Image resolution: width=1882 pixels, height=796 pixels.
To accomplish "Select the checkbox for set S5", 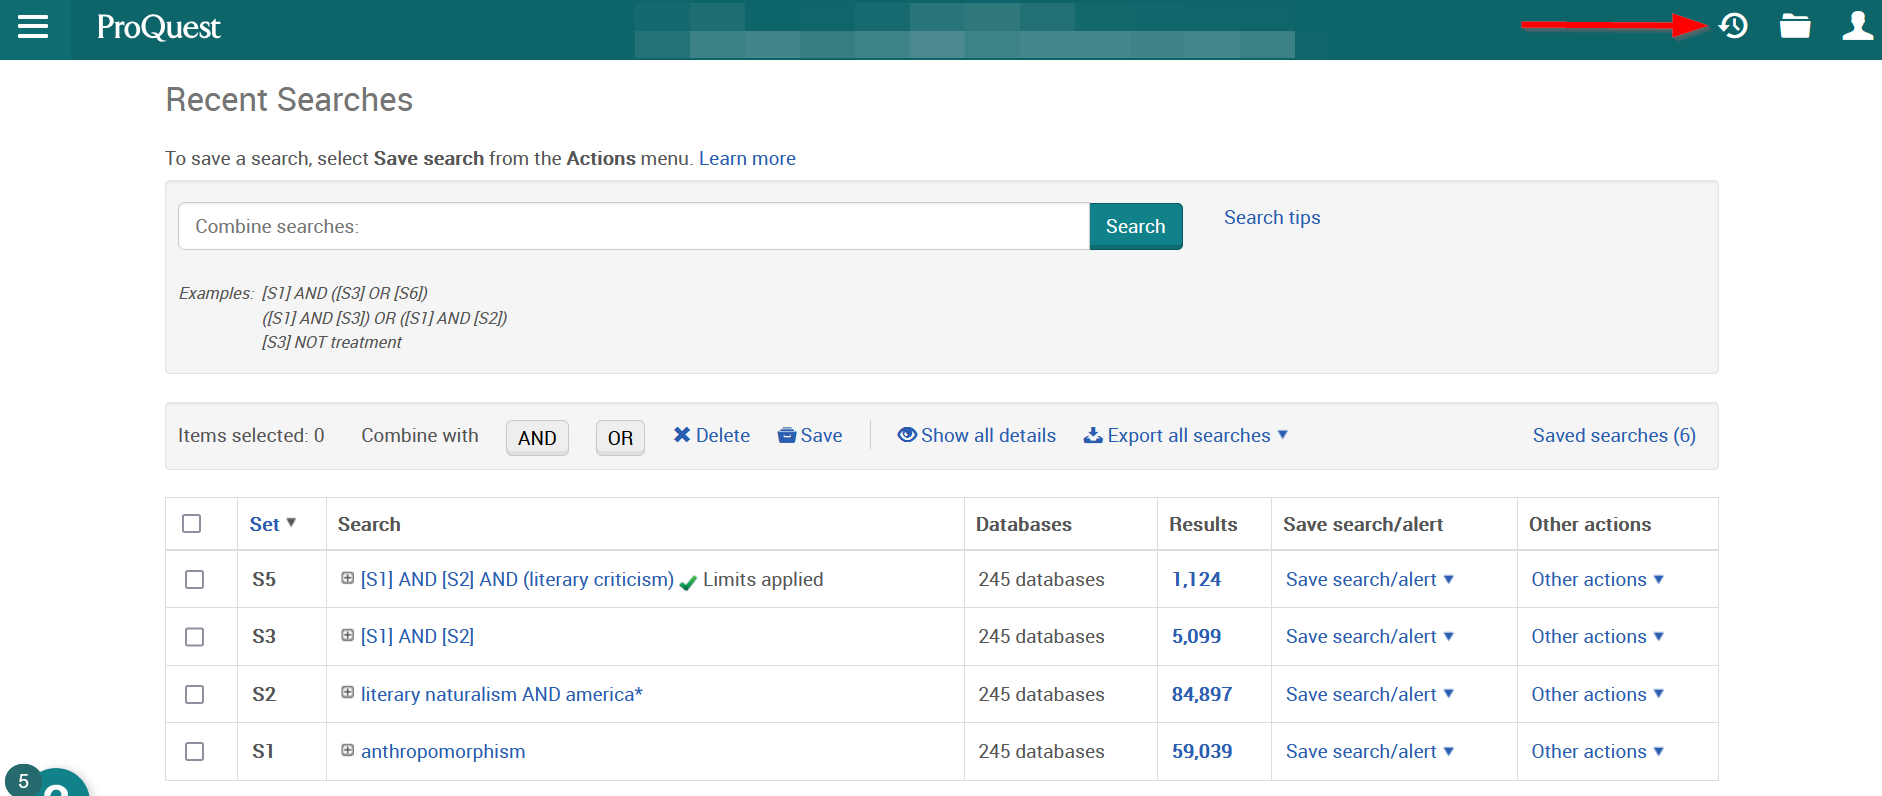I will [195, 580].
